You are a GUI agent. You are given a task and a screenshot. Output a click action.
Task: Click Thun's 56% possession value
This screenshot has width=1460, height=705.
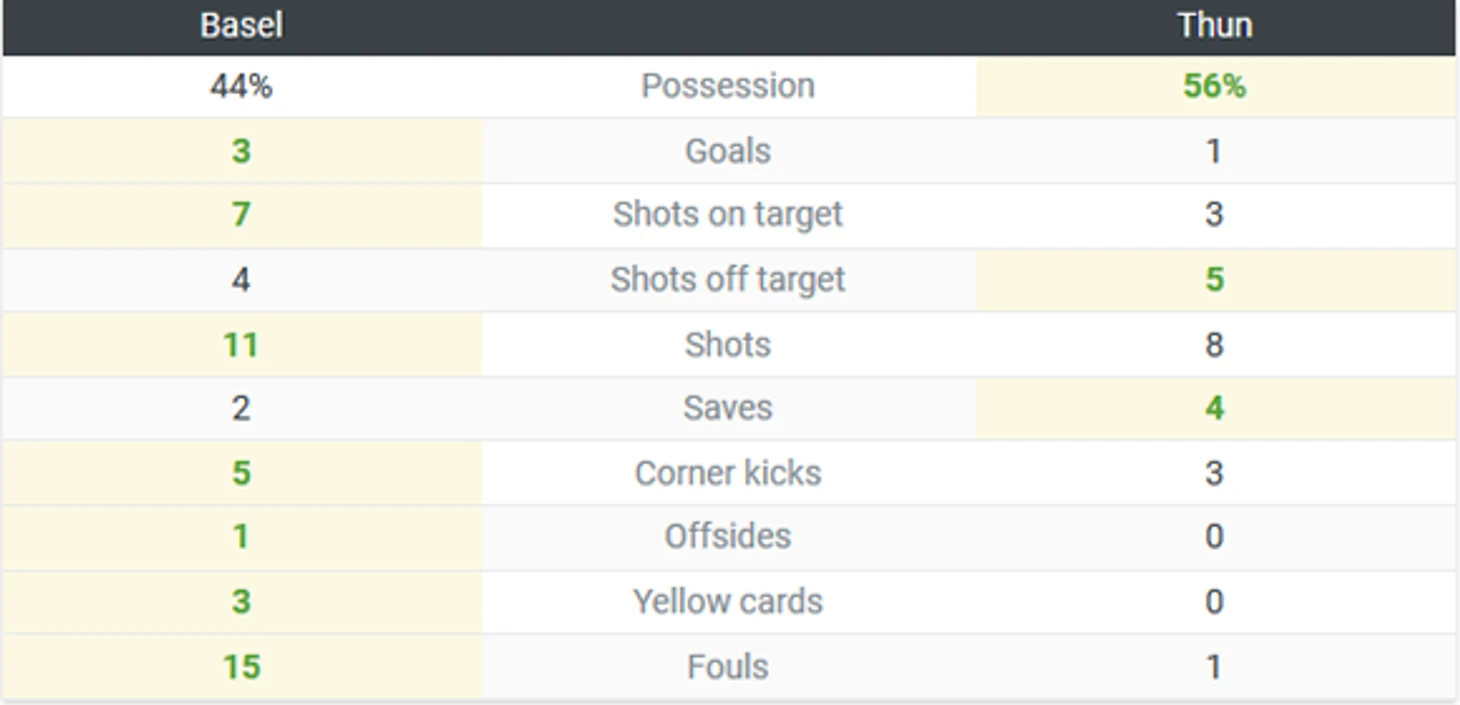coord(1214,86)
